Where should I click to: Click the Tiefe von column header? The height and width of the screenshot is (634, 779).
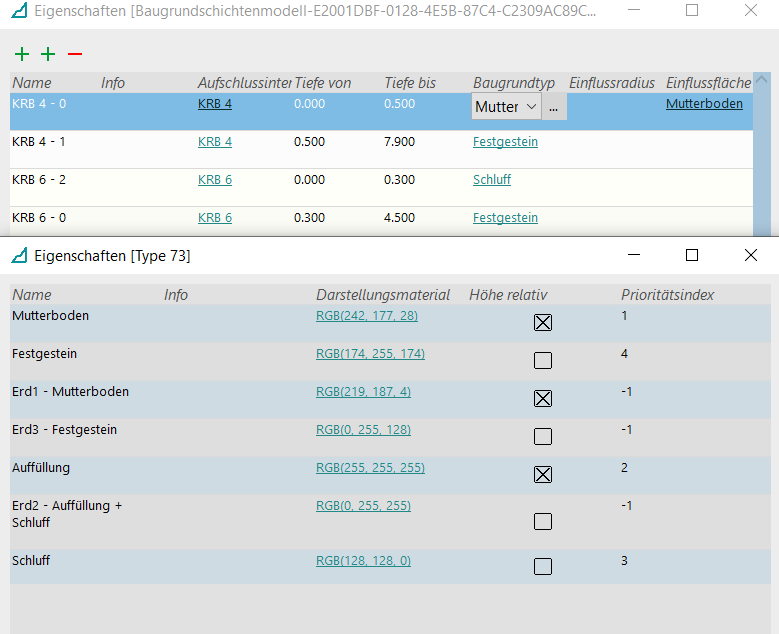(x=322, y=83)
